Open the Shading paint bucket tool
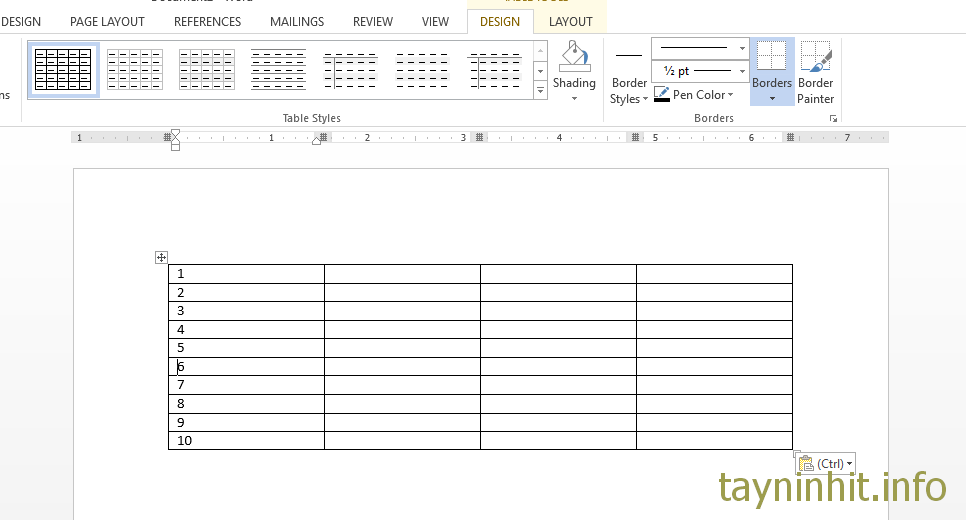The width and height of the screenshot is (966, 520). click(574, 58)
